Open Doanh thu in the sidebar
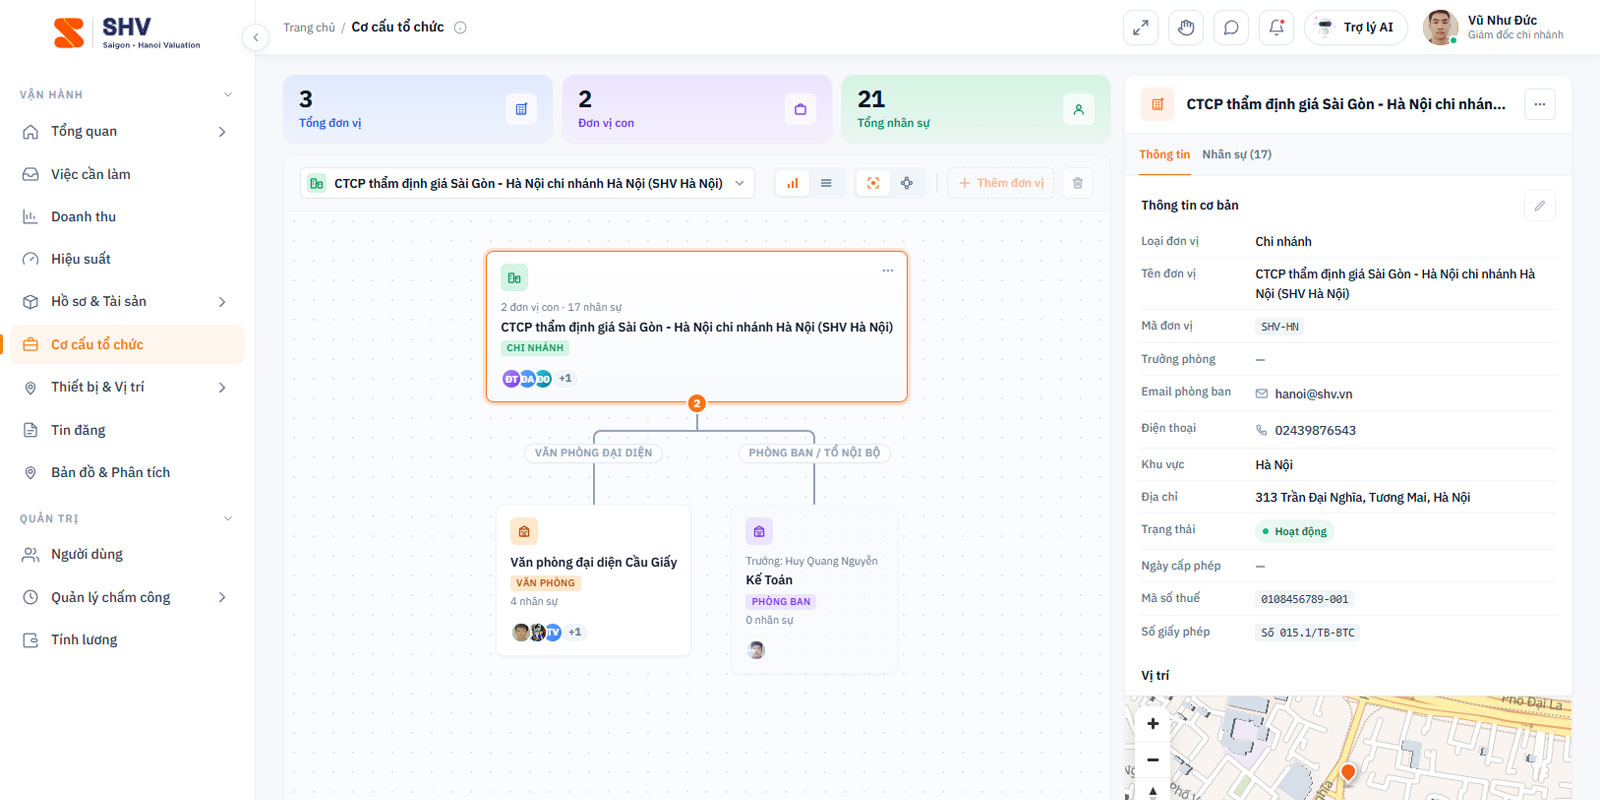The width and height of the screenshot is (1600, 800). coord(127,217)
